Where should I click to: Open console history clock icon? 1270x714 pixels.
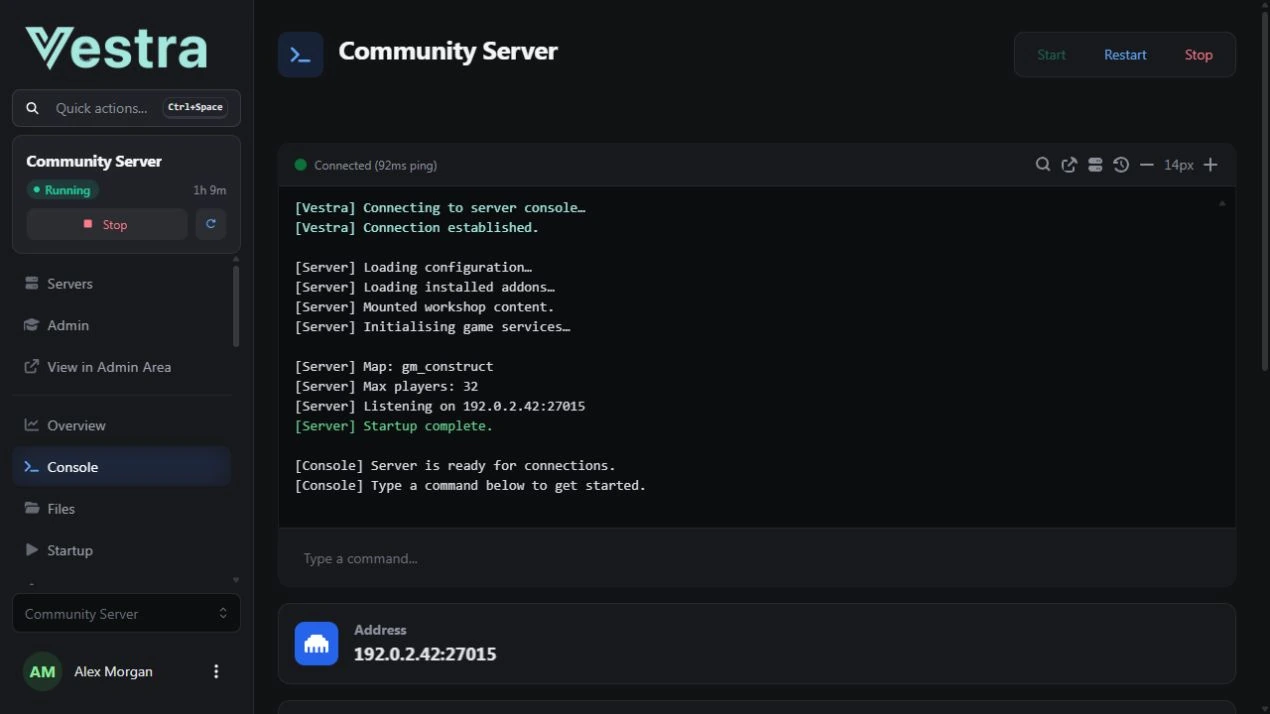(x=1121, y=165)
